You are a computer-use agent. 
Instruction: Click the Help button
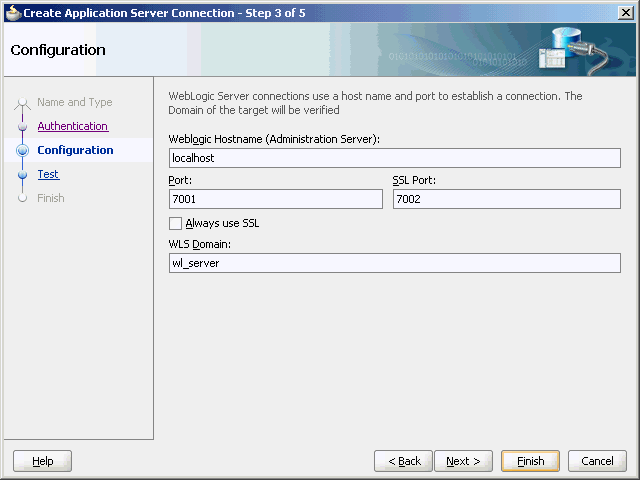coord(42,461)
